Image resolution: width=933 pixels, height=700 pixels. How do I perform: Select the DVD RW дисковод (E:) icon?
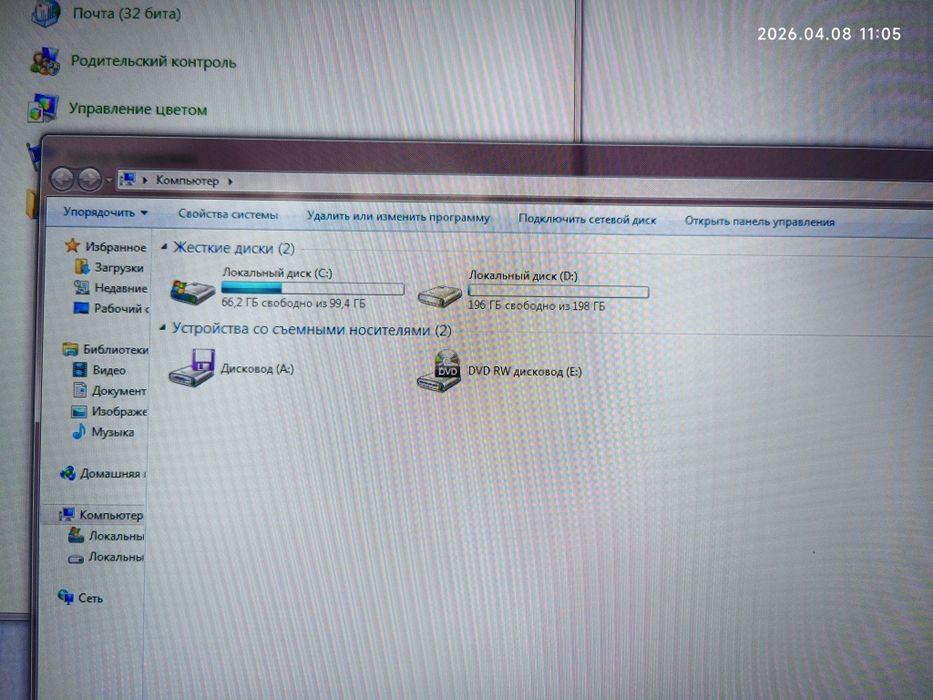click(440, 371)
